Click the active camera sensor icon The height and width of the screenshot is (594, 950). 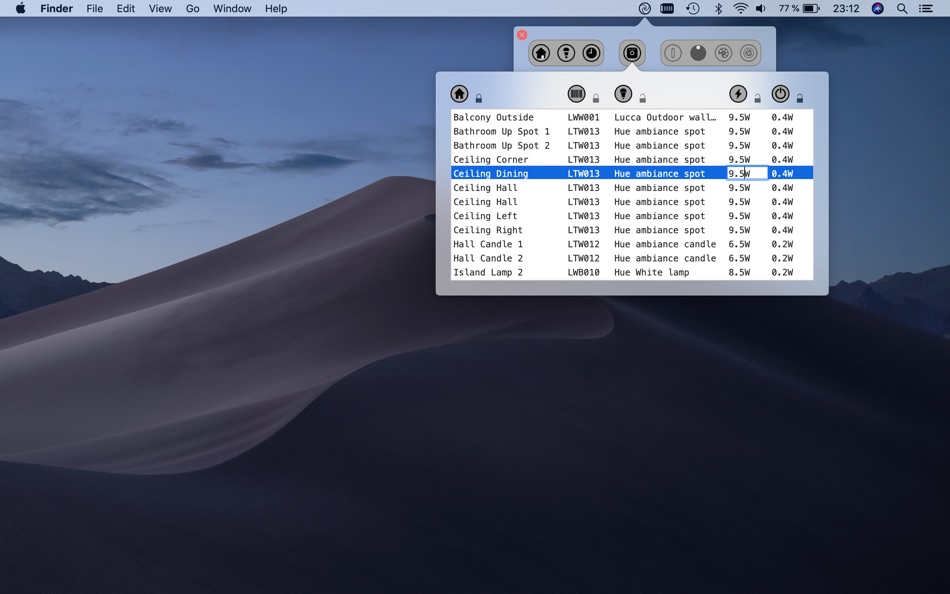pyautogui.click(x=632, y=53)
